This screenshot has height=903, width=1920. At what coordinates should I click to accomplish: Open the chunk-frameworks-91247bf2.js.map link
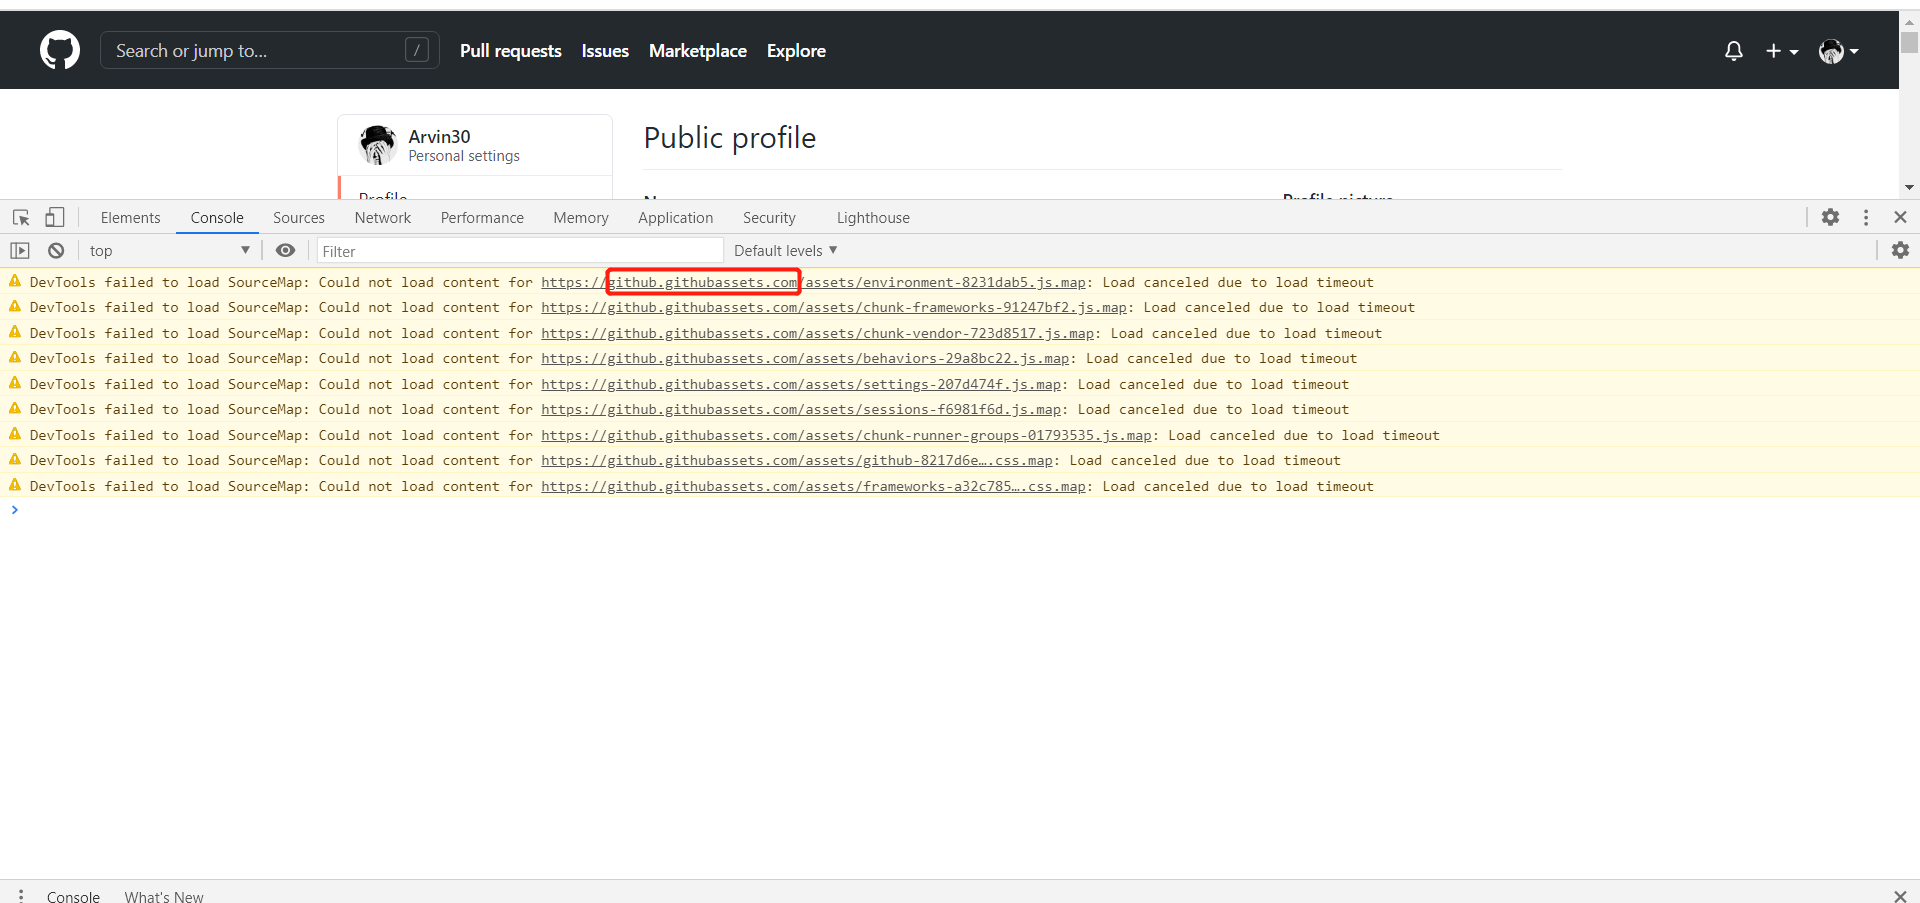tap(834, 308)
